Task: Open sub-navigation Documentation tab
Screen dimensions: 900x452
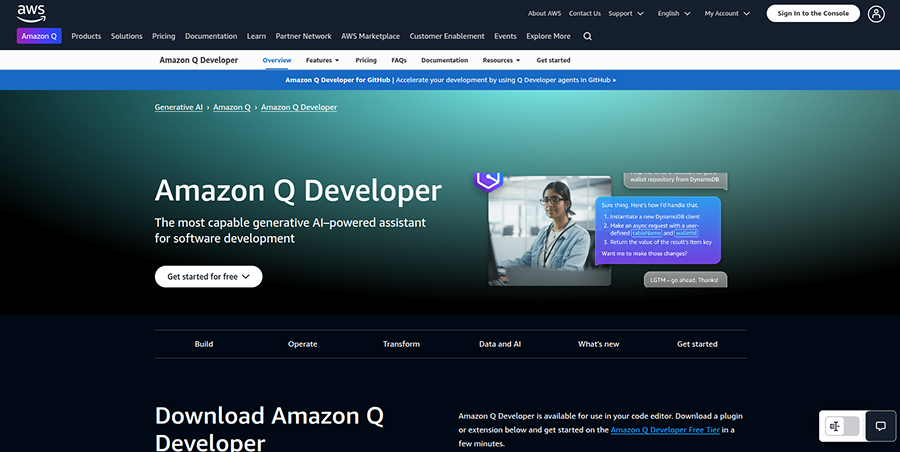Action: point(444,60)
